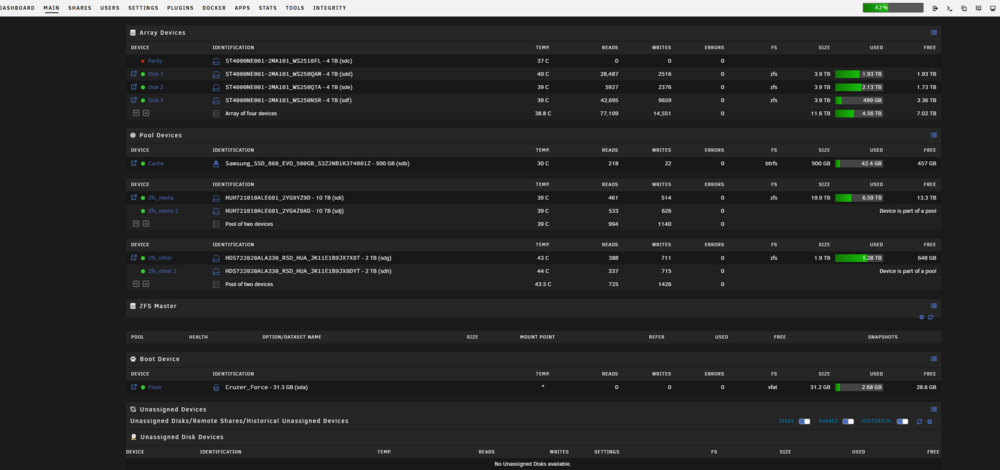Open Cache pool browse icon
The width and height of the screenshot is (1000, 470).
134,163
